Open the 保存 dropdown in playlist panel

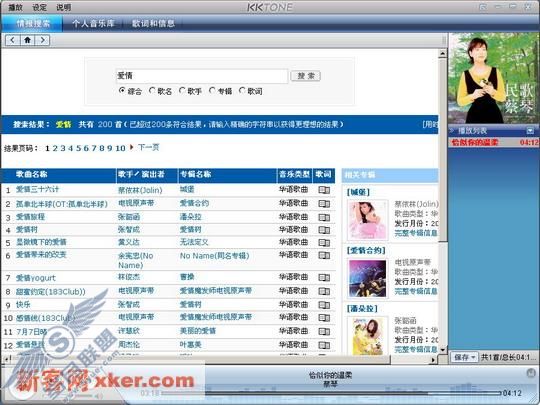pyautogui.click(x=464, y=357)
